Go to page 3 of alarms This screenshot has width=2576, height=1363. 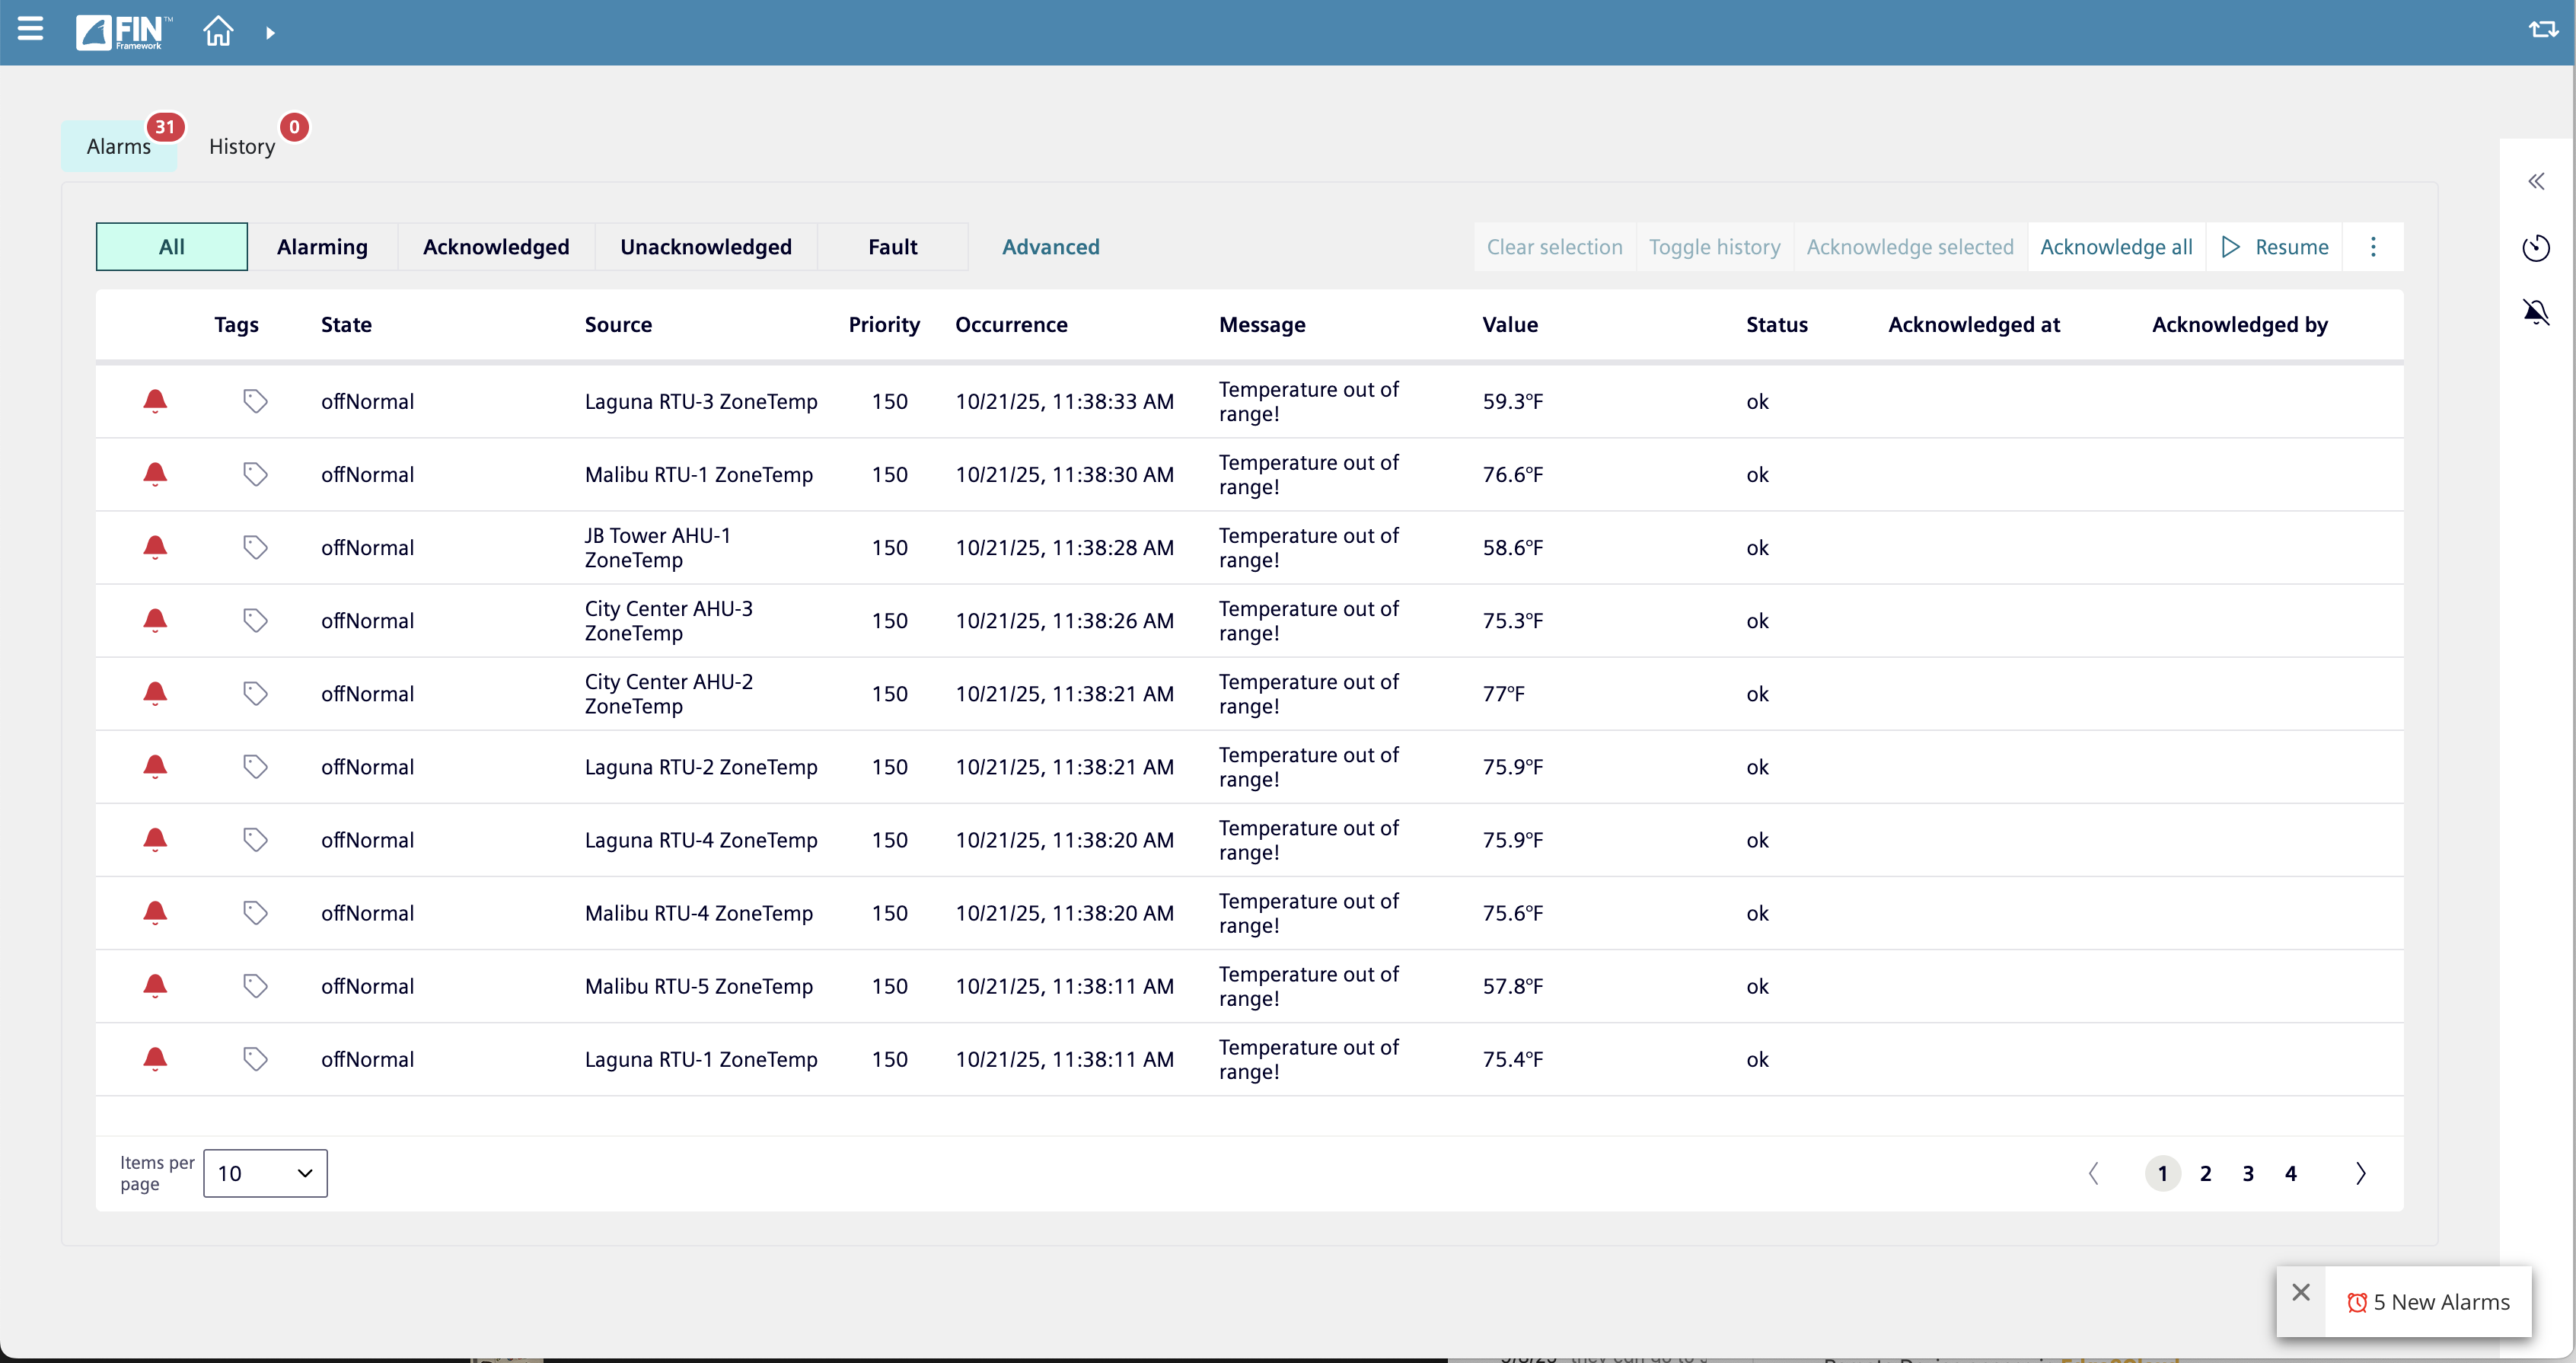[2248, 1173]
